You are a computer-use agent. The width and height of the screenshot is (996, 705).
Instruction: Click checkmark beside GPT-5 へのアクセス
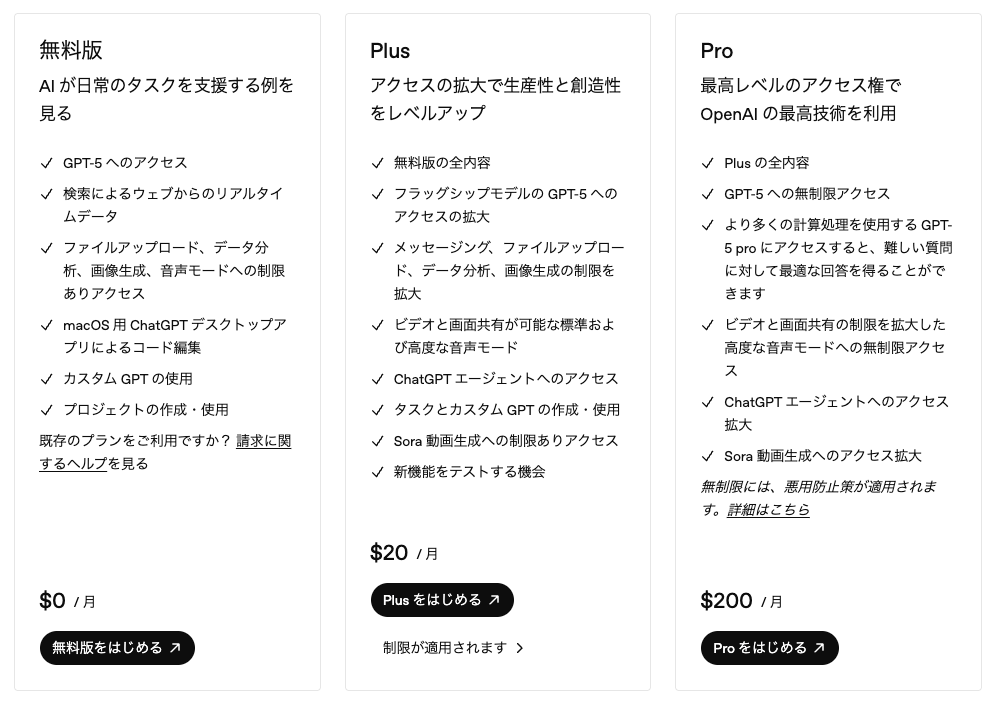point(46,163)
